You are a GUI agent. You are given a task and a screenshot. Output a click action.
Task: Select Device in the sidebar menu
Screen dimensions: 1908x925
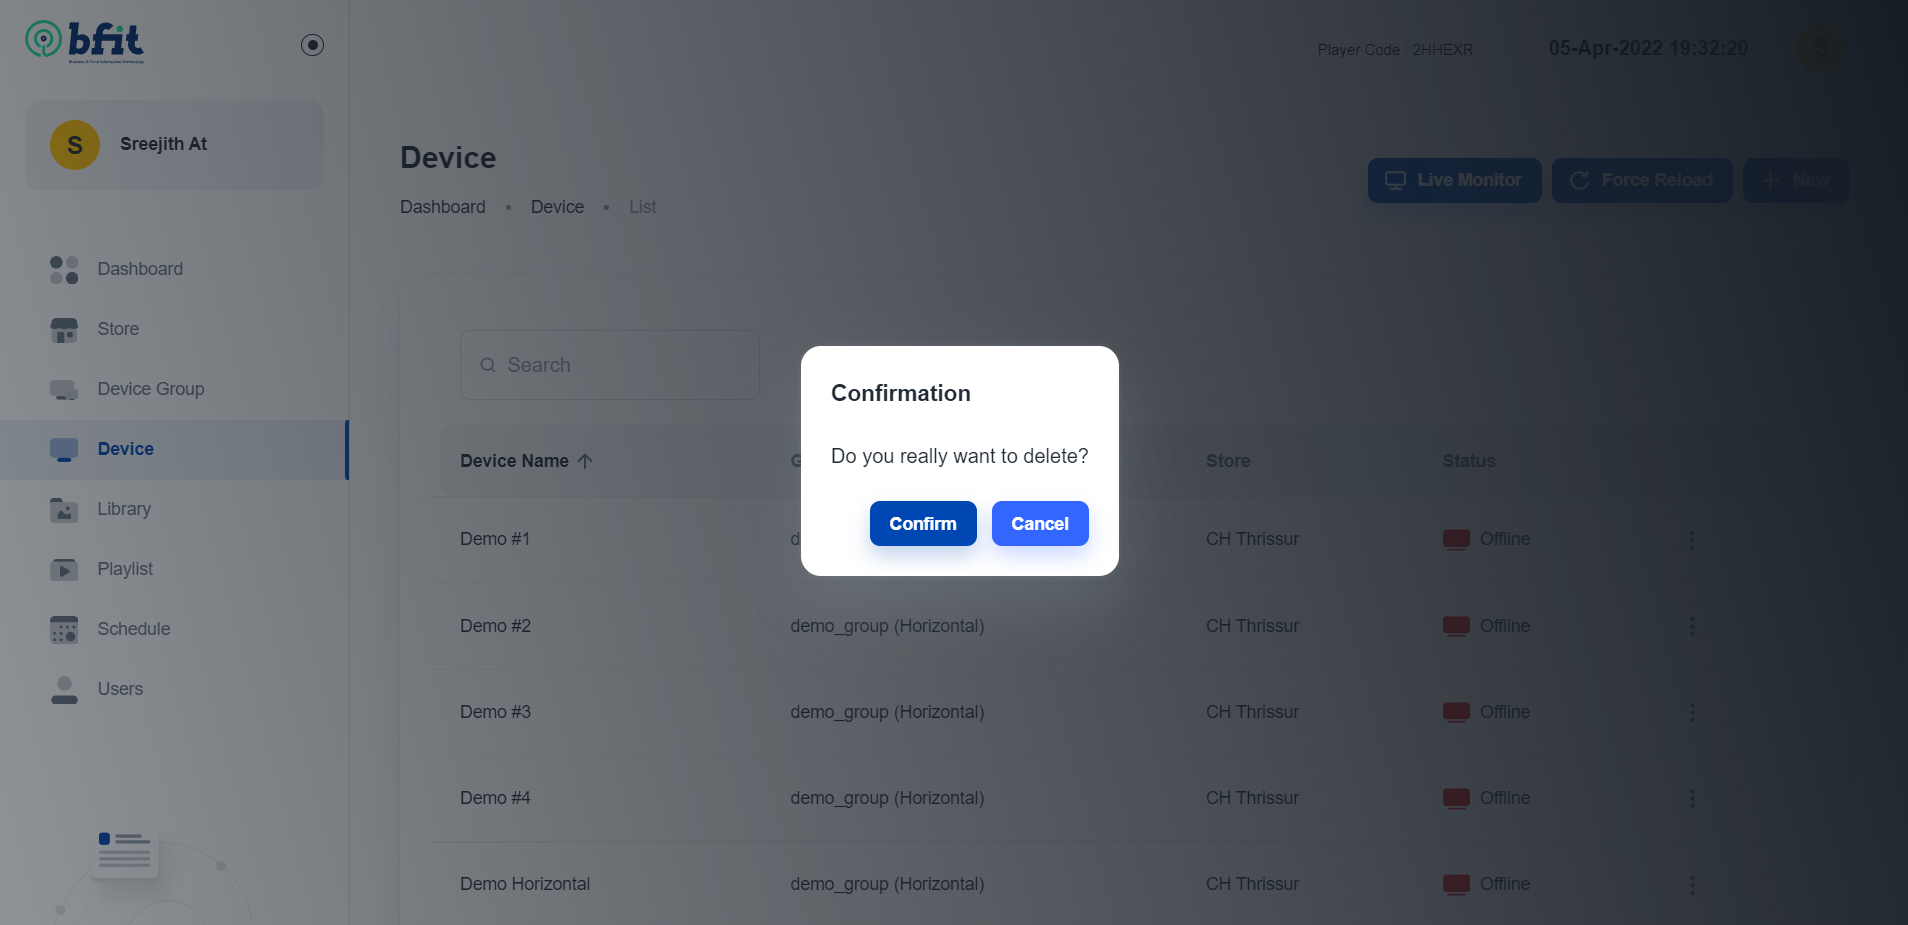[x=174, y=449]
